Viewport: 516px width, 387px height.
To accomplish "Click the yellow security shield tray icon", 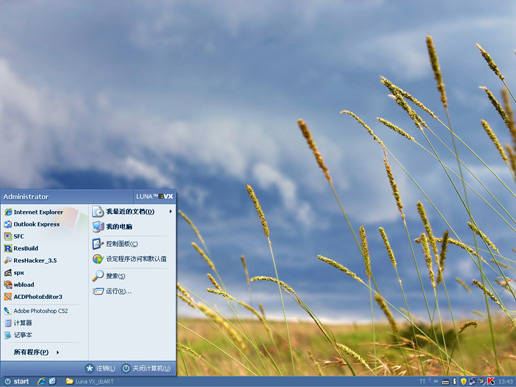I will [463, 381].
